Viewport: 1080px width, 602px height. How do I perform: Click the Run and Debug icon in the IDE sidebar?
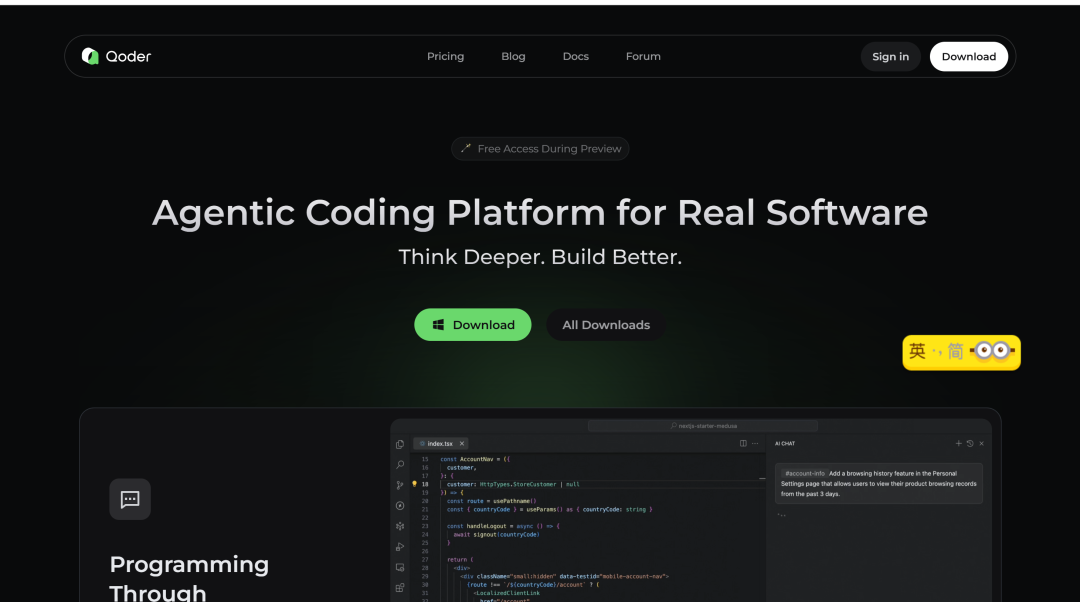pyautogui.click(x=400, y=547)
